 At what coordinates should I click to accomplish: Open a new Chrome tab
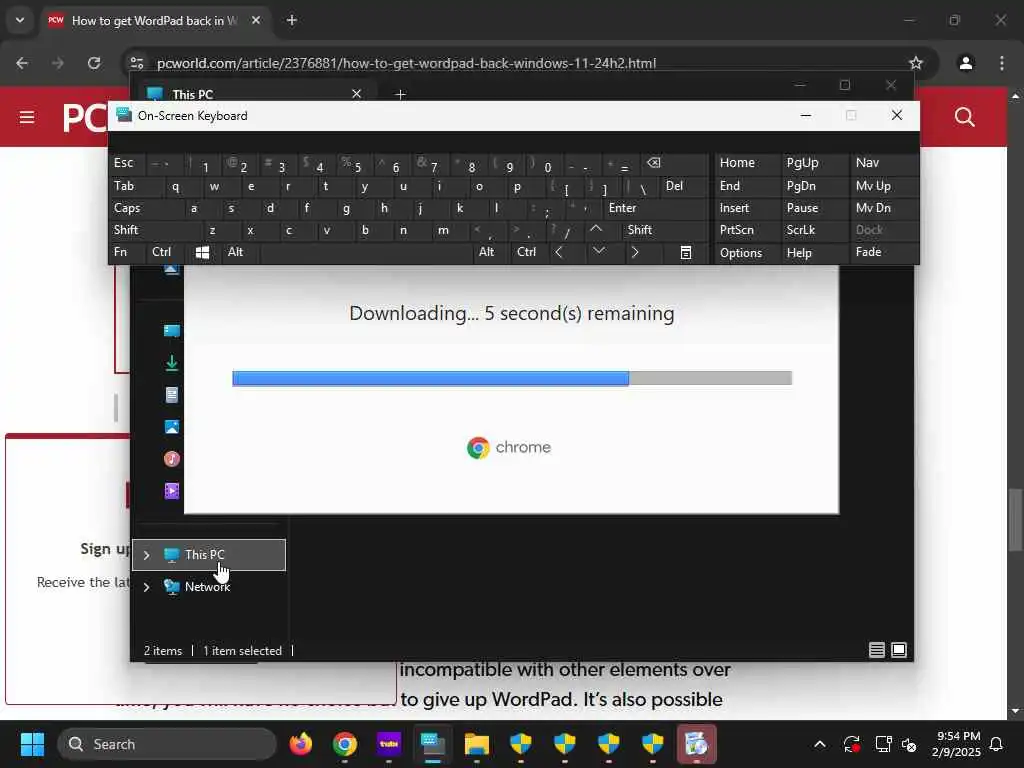point(292,20)
